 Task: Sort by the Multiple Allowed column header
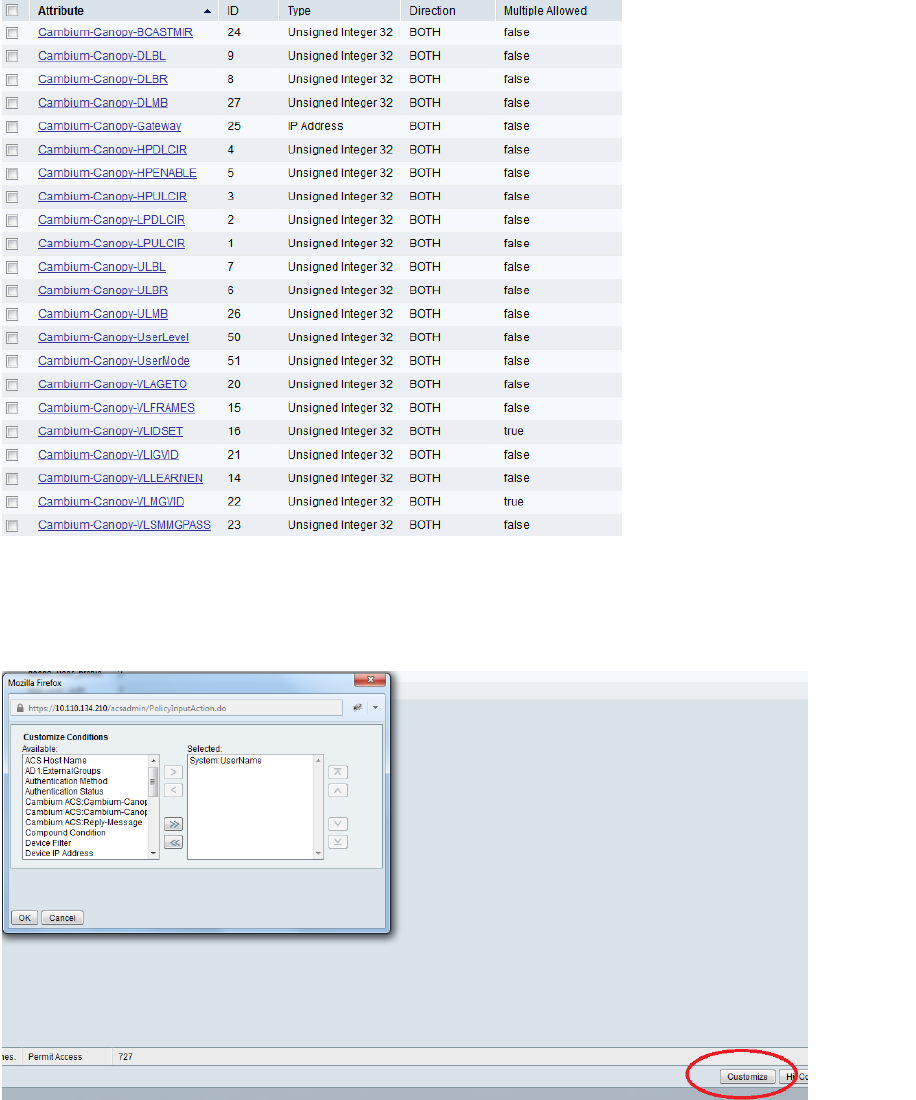[x=545, y=11]
